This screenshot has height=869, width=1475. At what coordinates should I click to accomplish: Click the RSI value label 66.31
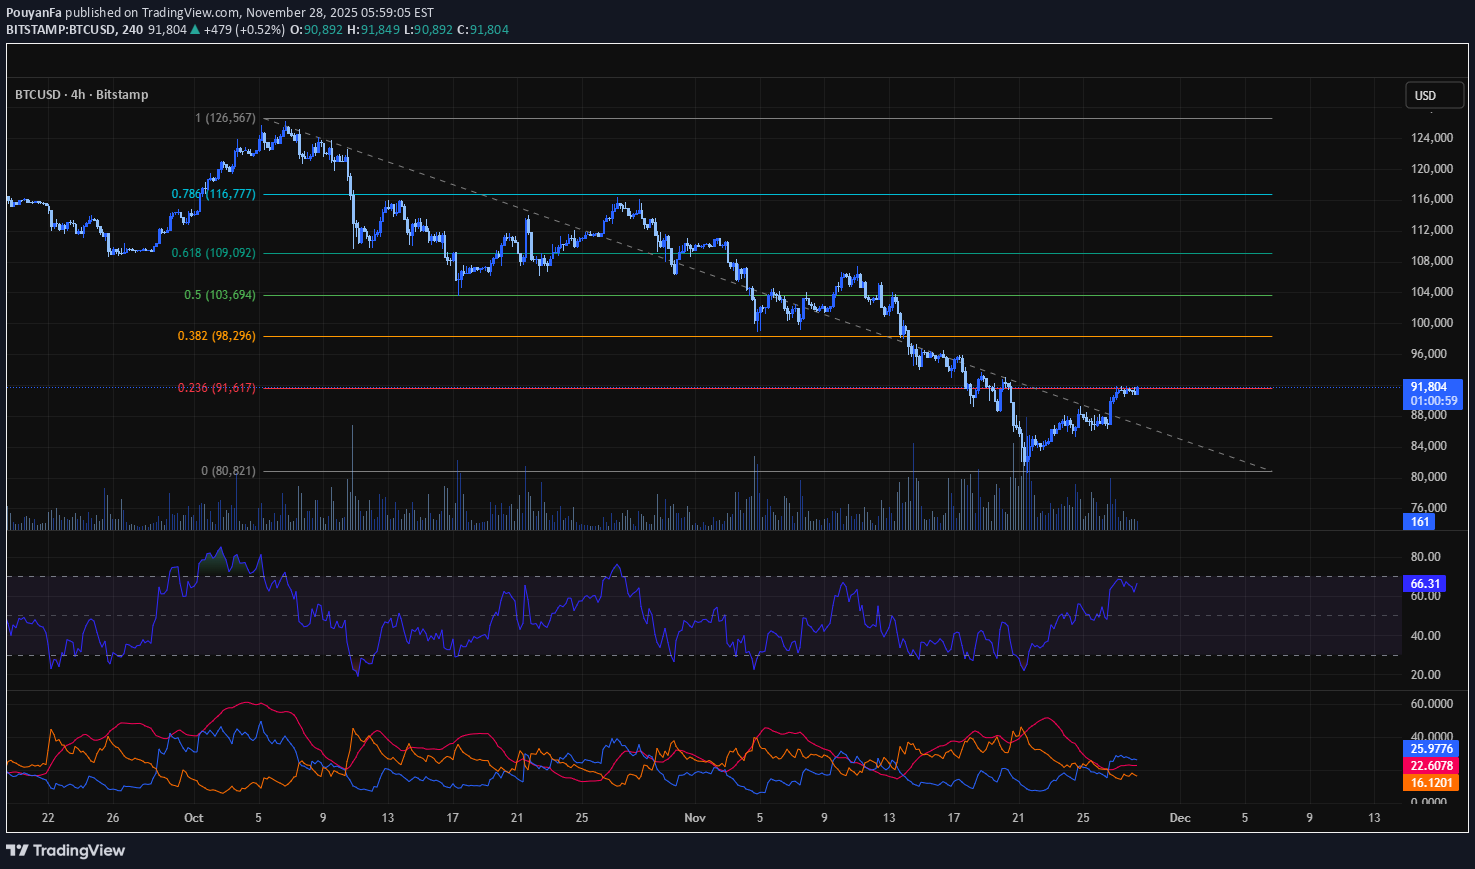(1425, 584)
